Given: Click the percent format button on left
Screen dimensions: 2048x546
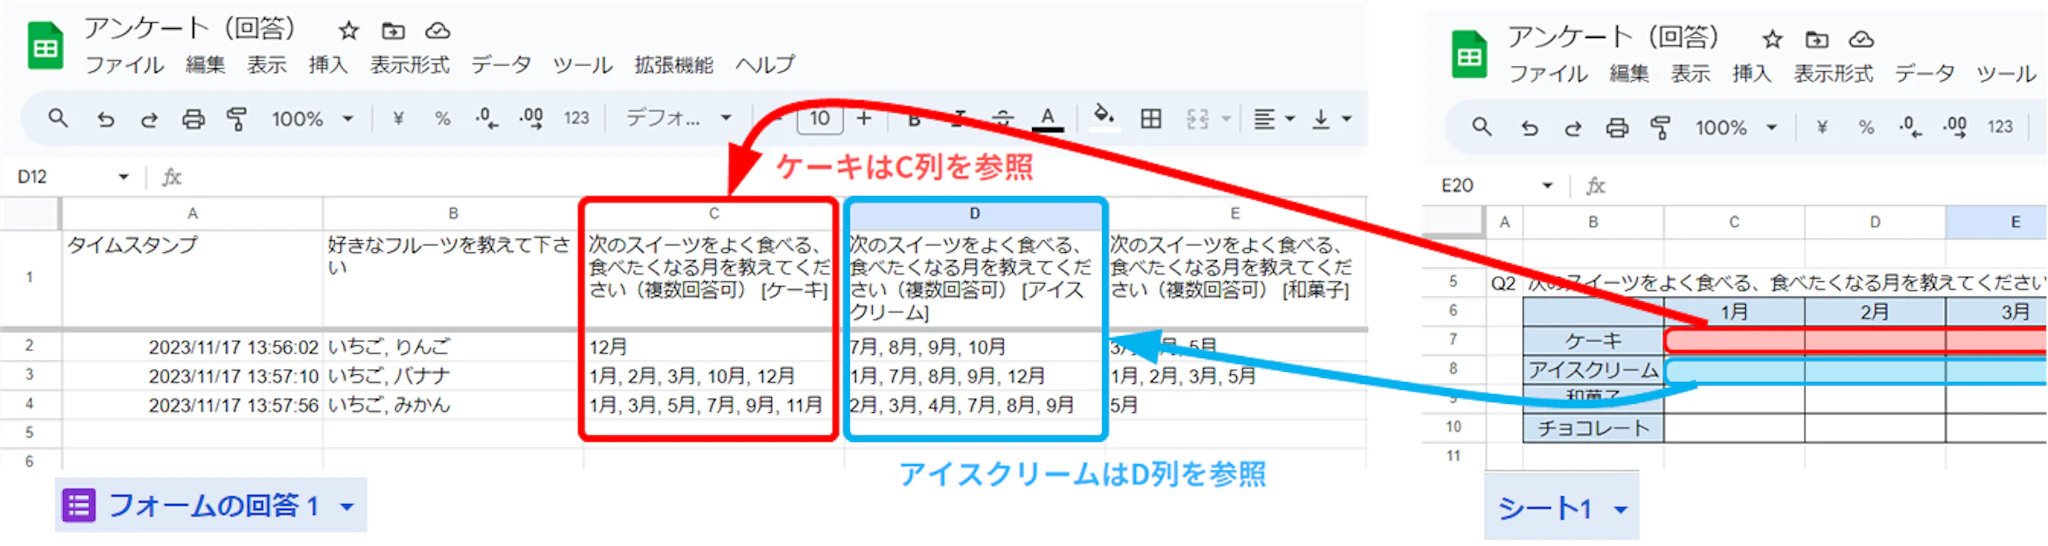Looking at the screenshot, I should pyautogui.click(x=442, y=119).
